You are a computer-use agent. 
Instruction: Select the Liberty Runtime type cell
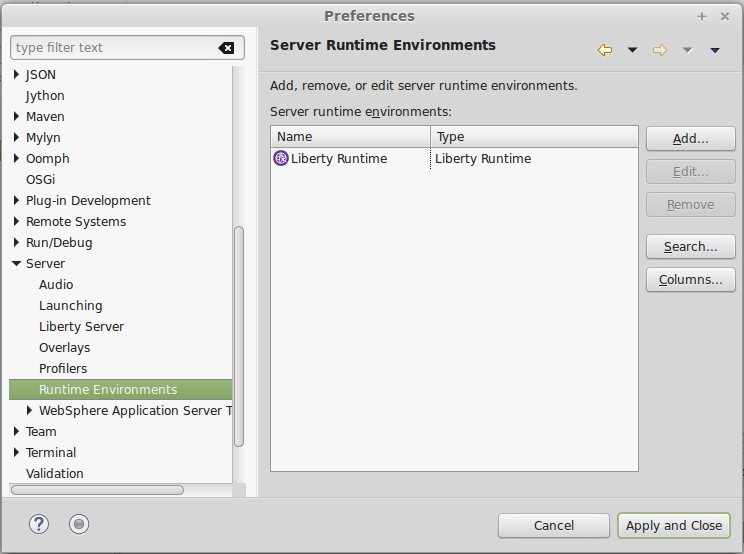coord(534,158)
